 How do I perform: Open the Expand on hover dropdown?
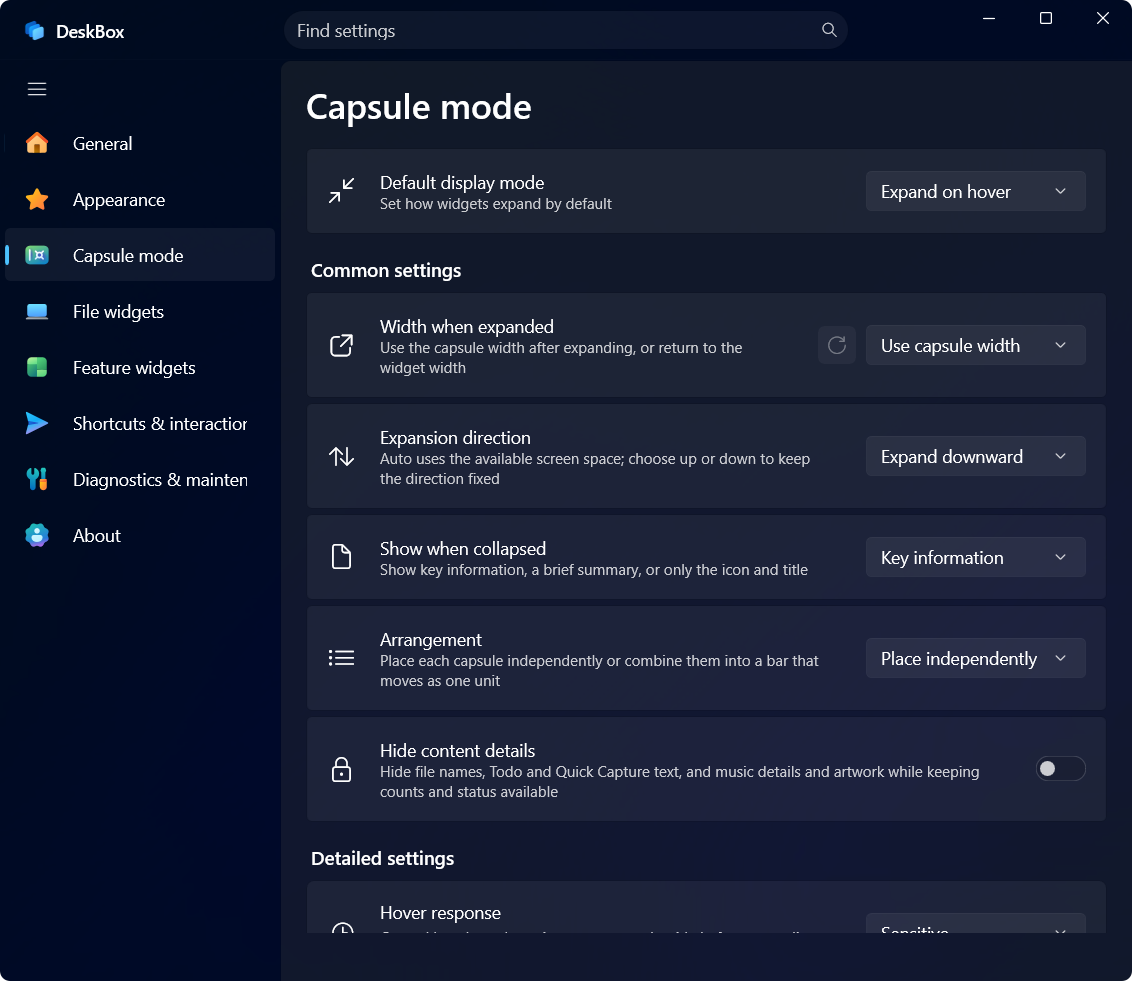pyautogui.click(x=975, y=191)
